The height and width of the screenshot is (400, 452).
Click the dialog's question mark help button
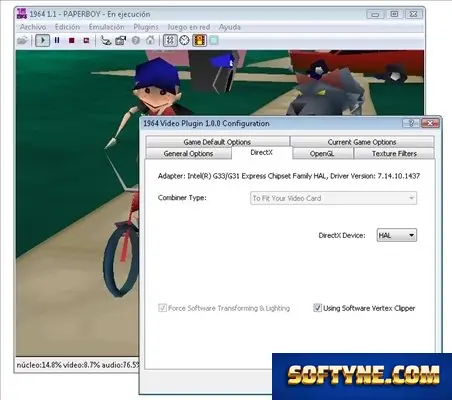411,123
